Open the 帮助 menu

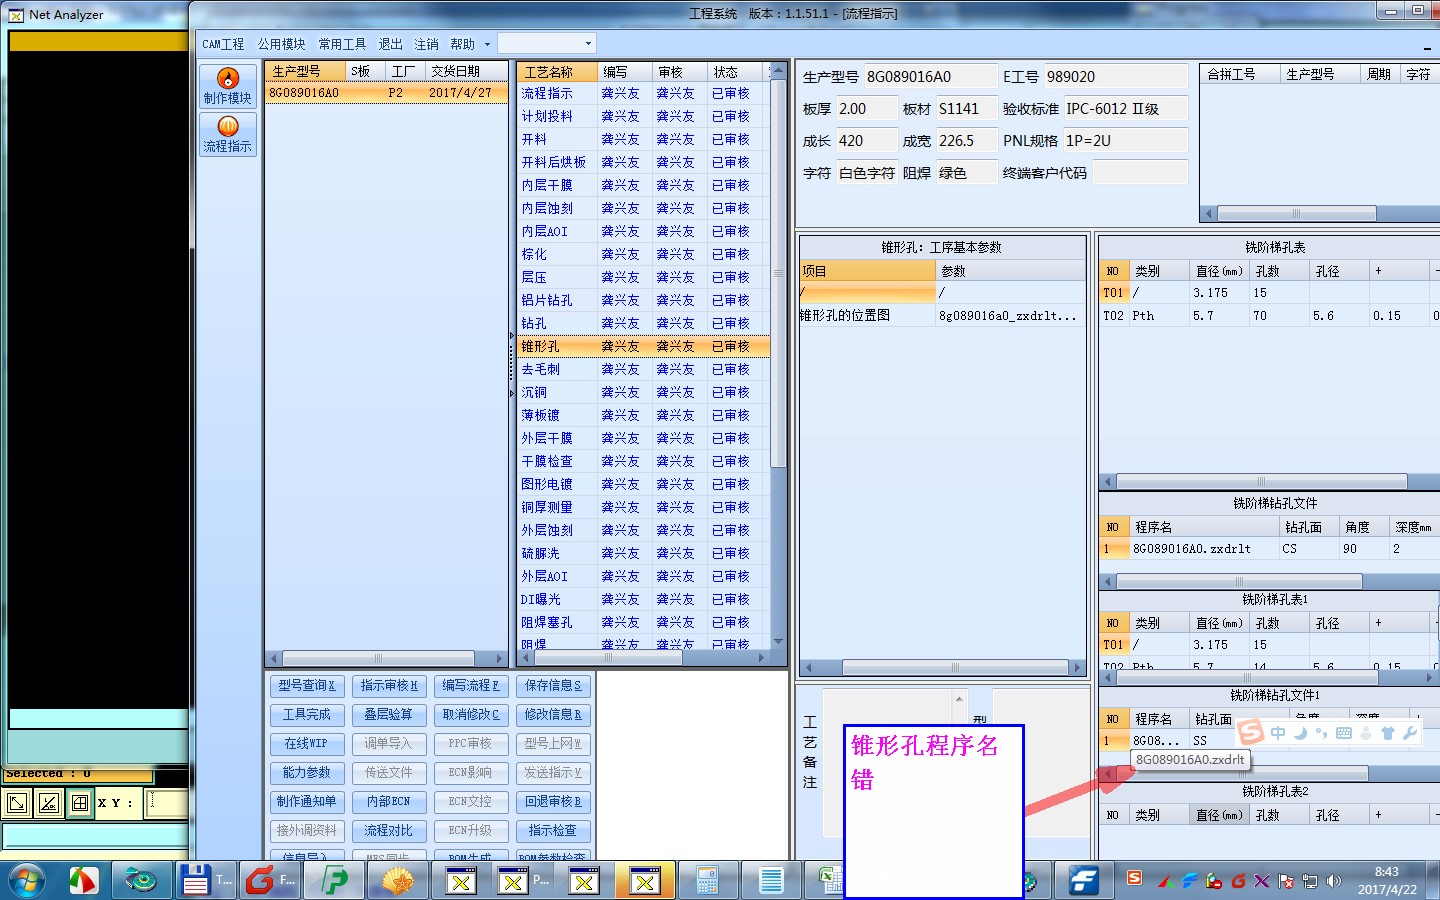pos(462,44)
